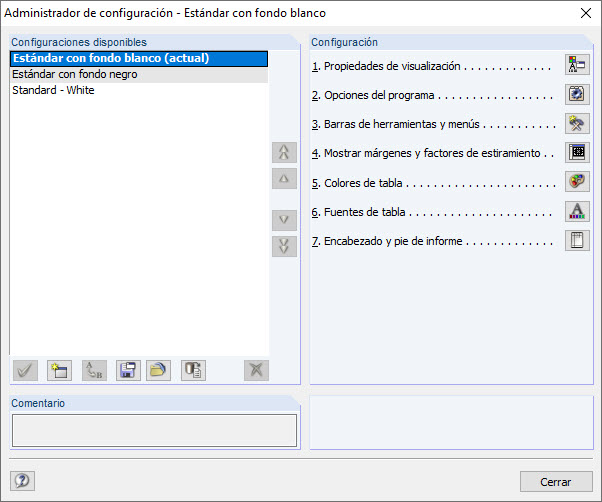The height and width of the screenshot is (502, 602).
Task: Click the move up arrow button
Action: pos(284,178)
